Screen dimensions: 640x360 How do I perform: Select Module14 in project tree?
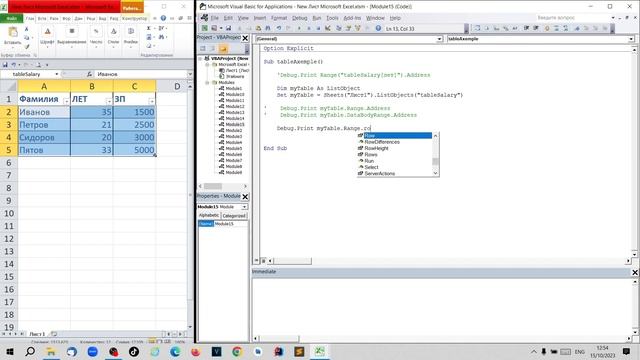pos(235,118)
